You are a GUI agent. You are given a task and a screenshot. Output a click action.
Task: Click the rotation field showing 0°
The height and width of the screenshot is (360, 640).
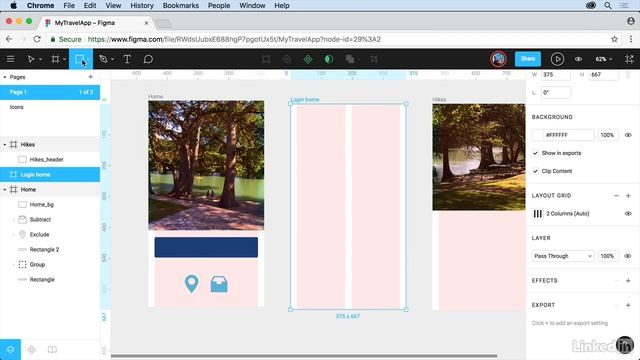[x=556, y=93]
